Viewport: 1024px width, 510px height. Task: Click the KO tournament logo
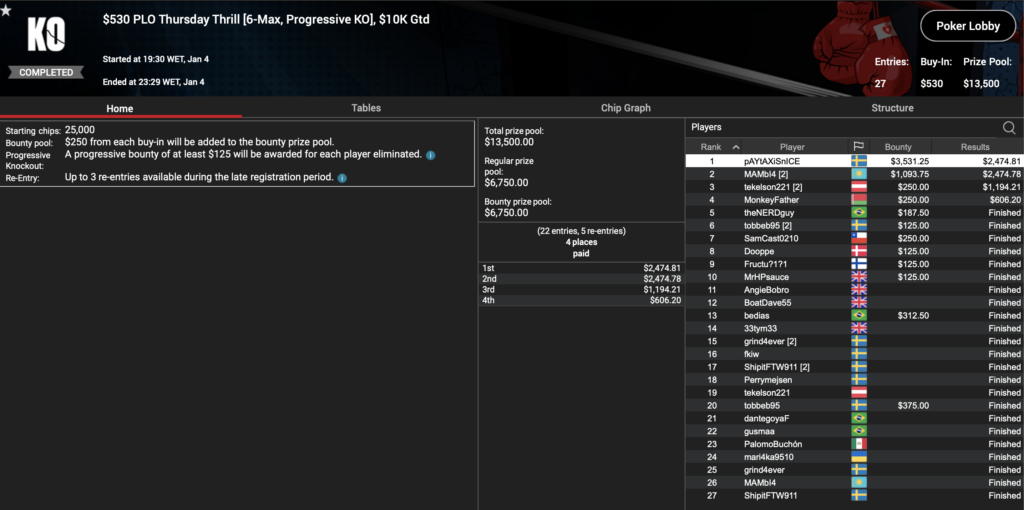(46, 37)
